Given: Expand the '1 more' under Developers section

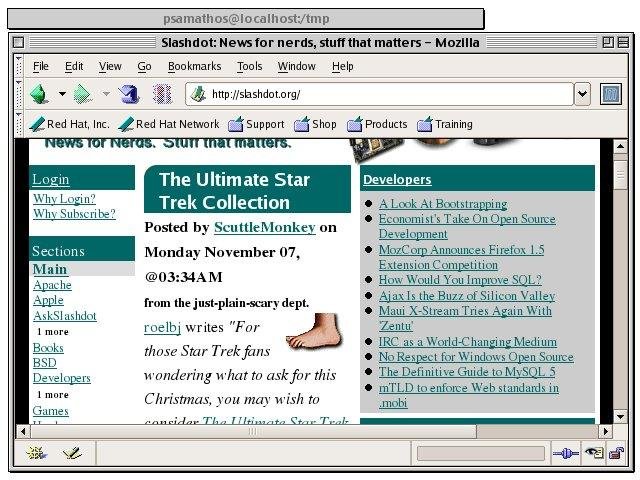Looking at the screenshot, I should click(x=53, y=395).
